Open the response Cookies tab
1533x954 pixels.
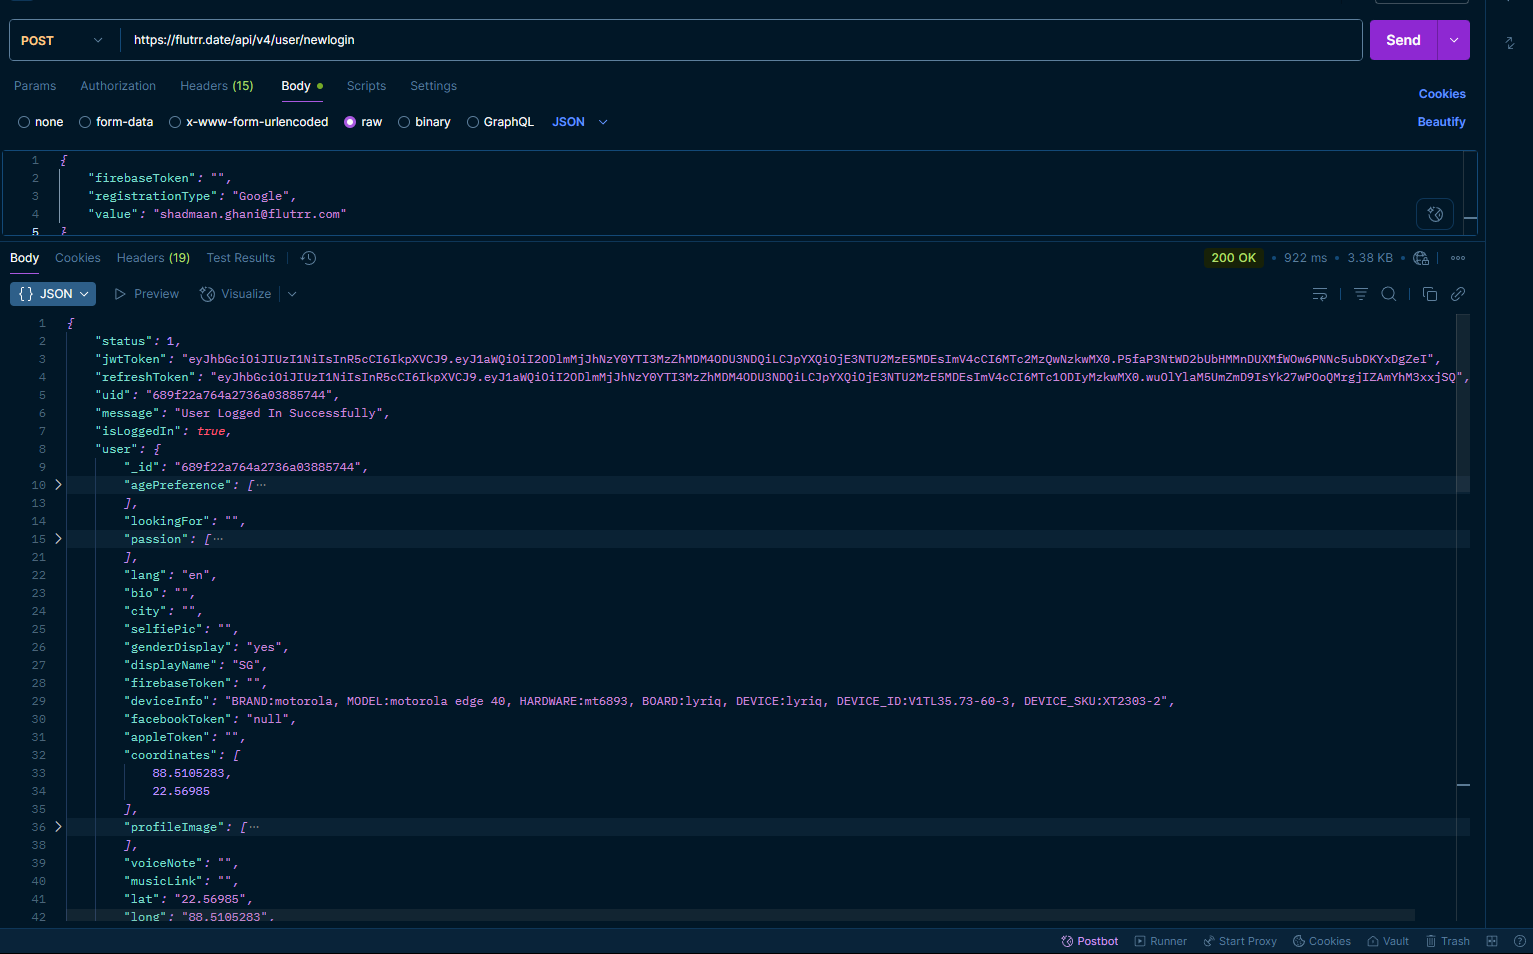tap(78, 258)
